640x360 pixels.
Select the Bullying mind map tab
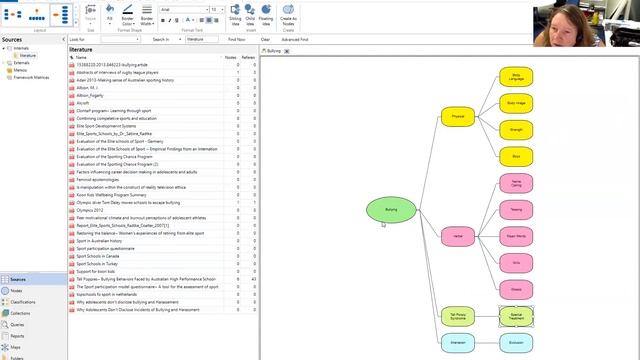coord(274,51)
